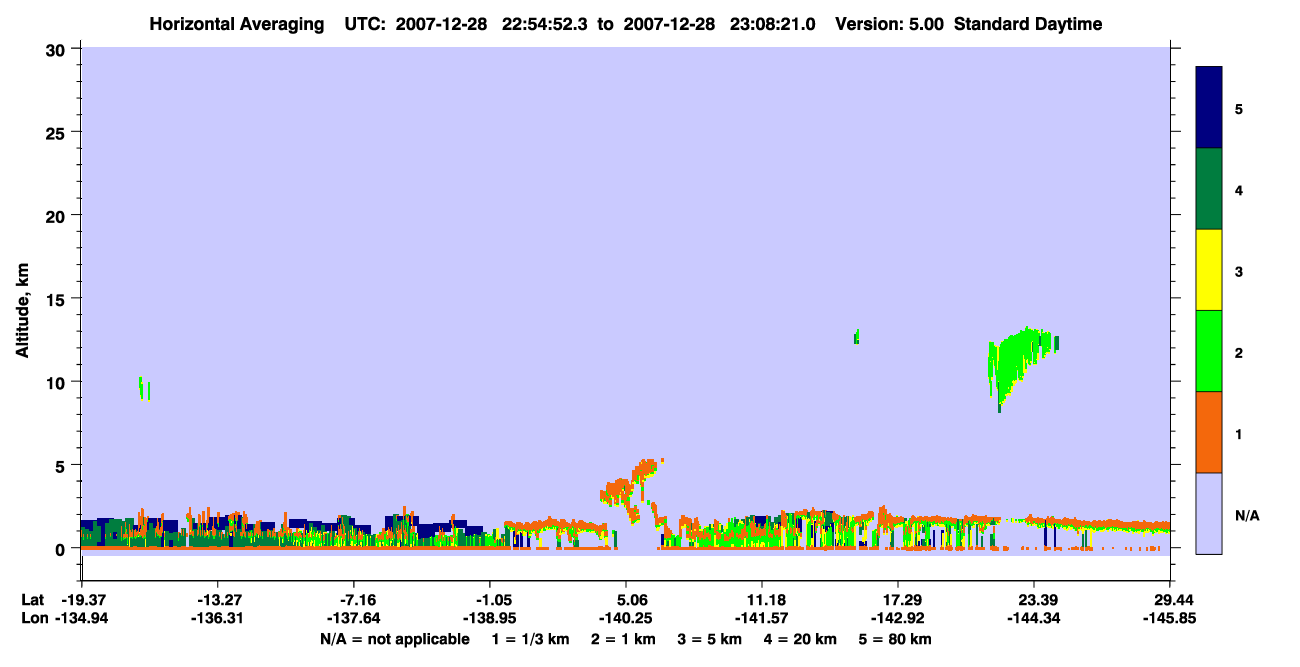Click the '4 = 20 km' legend entry
This screenshot has width=1300, height=667.
[802, 639]
